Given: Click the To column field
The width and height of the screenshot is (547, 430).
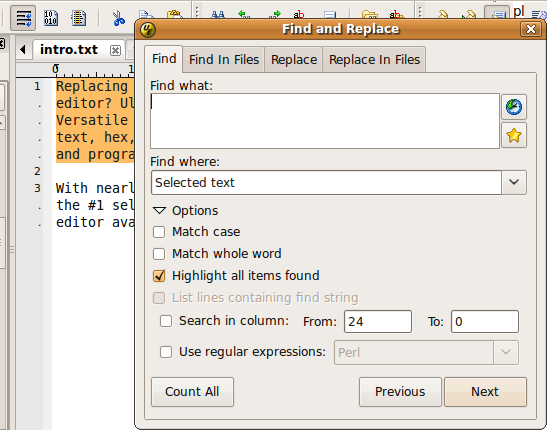Looking at the screenshot, I should coord(485,322).
